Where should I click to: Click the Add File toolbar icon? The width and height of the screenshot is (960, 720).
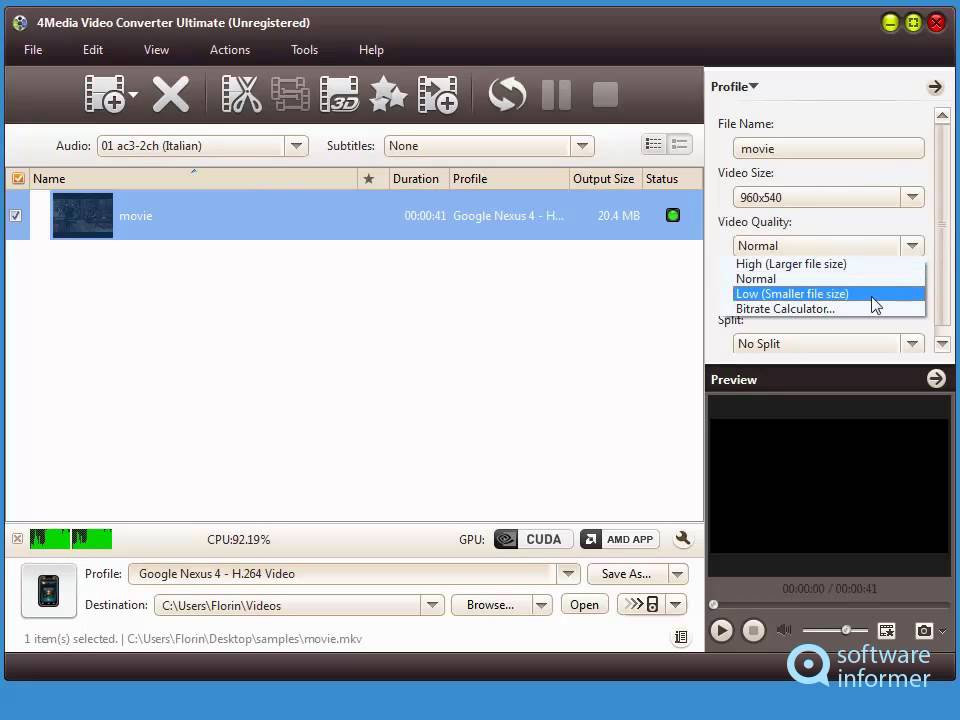click(x=104, y=94)
